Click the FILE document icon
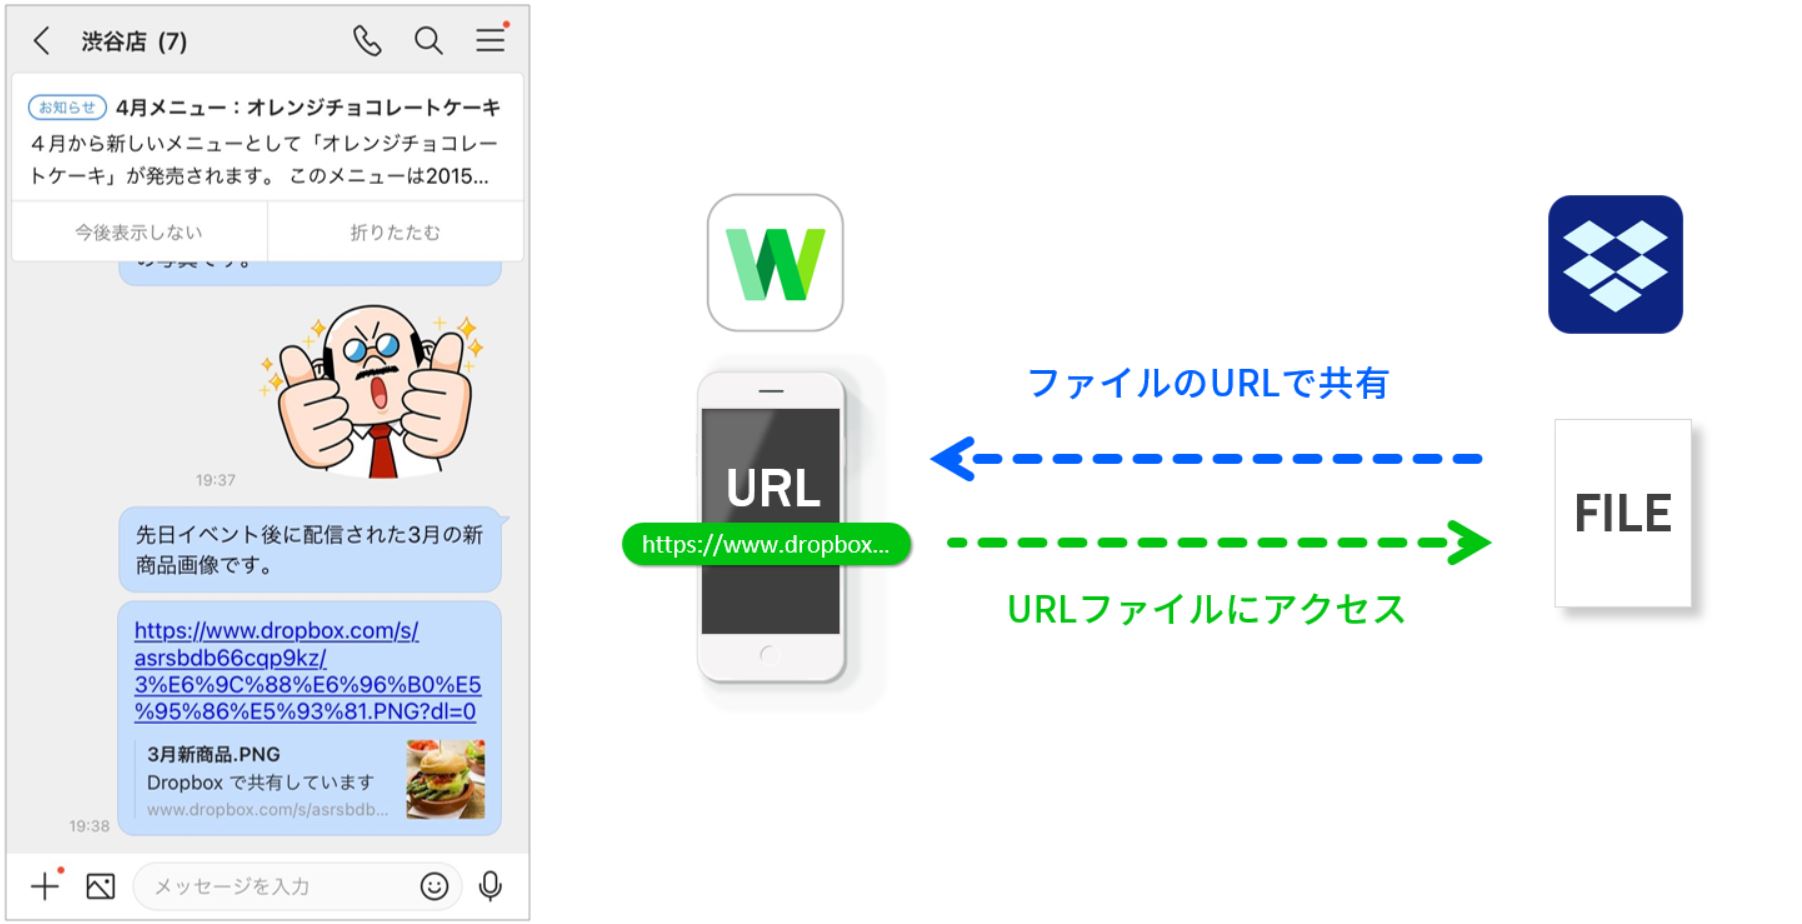Screen dimensions: 1802x924 [x=1622, y=513]
